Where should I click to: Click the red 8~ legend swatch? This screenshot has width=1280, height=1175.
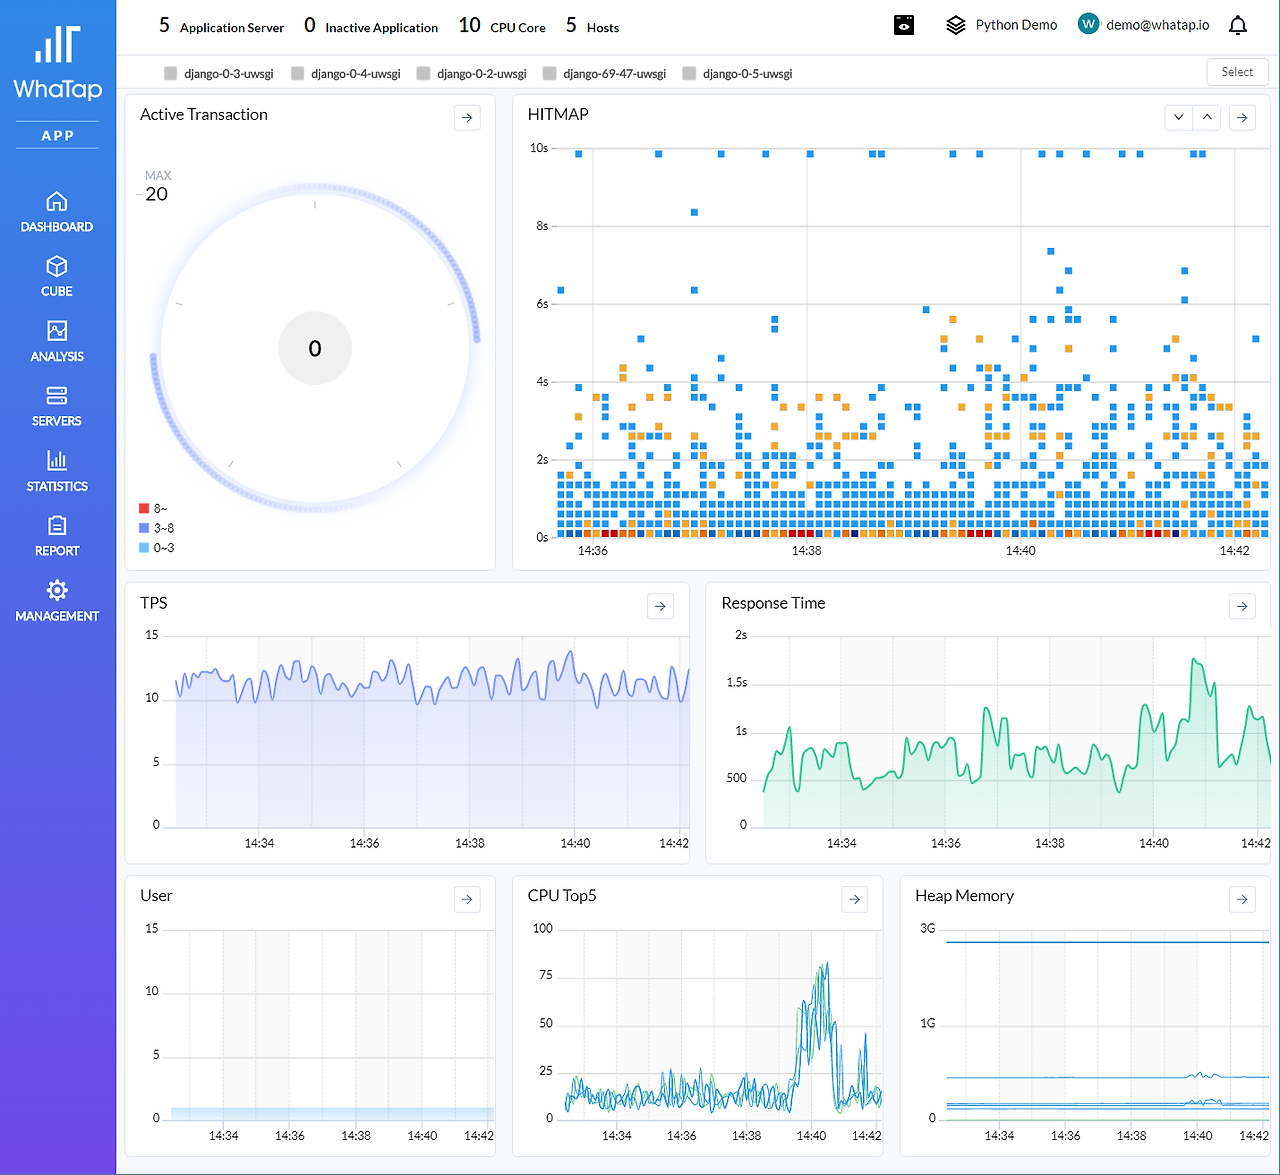click(x=144, y=509)
